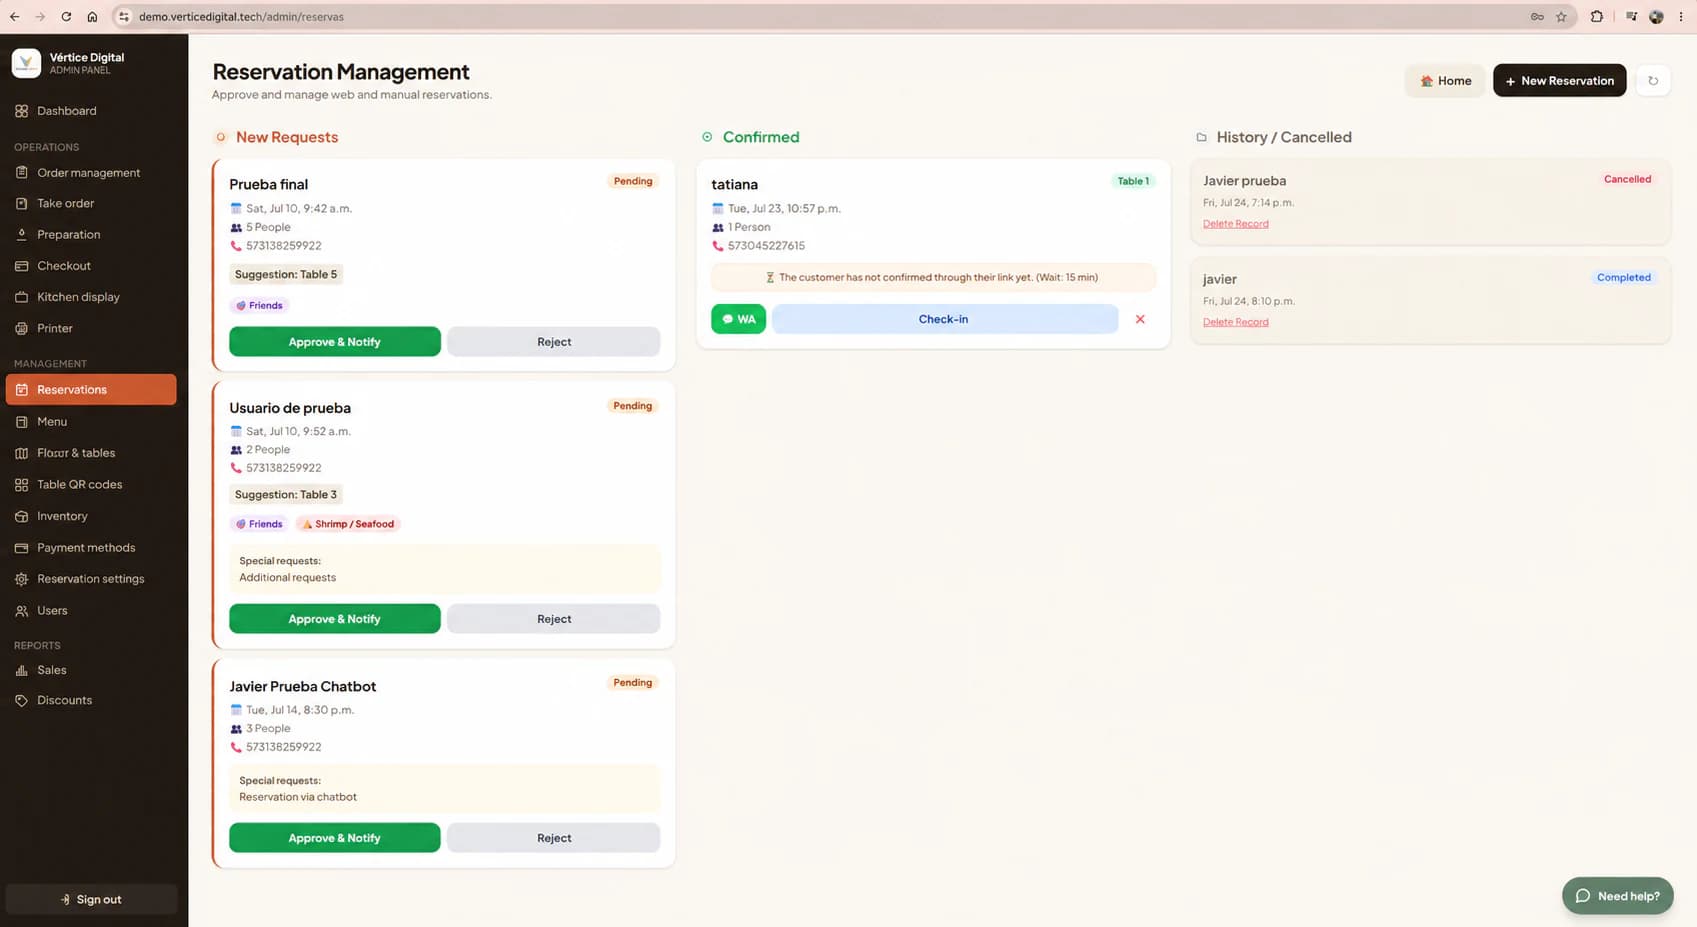Sign out of the admin panel
Screen dimensions: 1697x927
coord(91,899)
